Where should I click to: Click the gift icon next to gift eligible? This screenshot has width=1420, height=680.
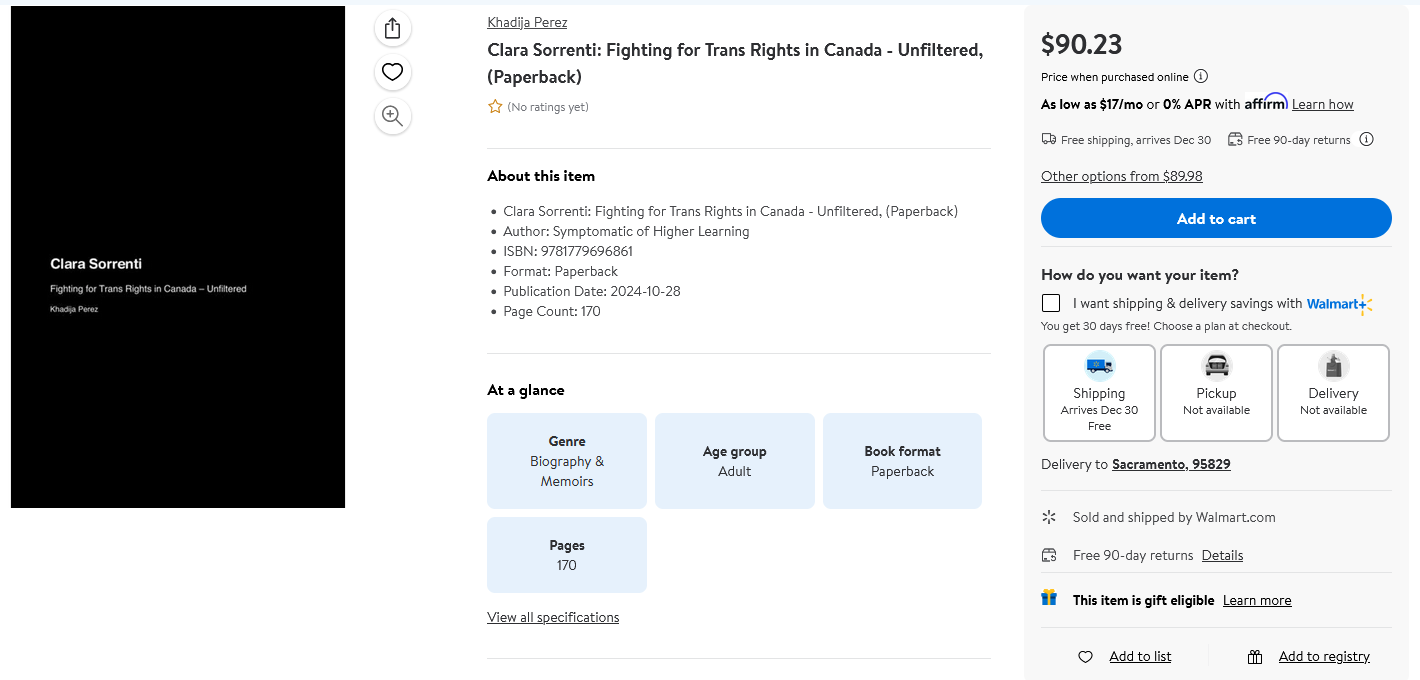tap(1049, 598)
